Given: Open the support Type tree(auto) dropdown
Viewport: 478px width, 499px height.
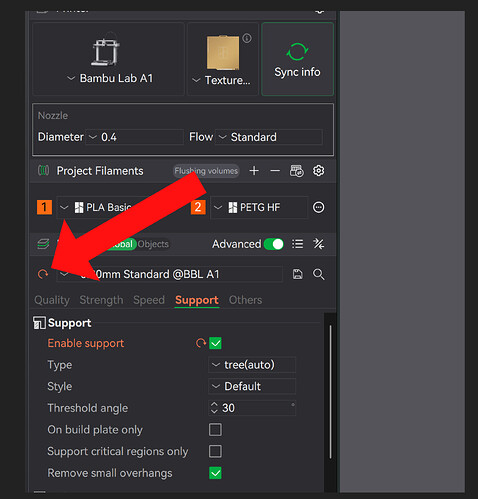Looking at the screenshot, I should 252,365.
